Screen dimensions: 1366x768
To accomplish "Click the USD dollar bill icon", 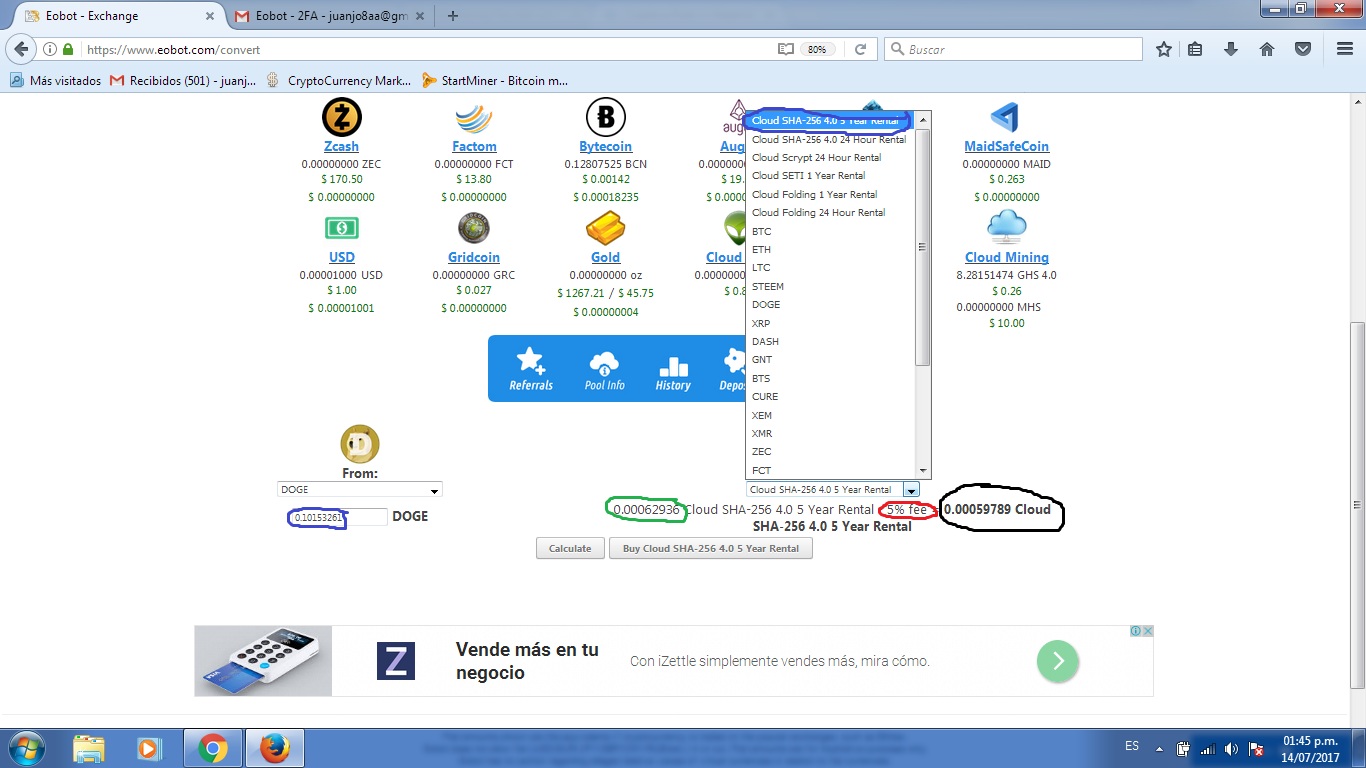I will pos(341,229).
